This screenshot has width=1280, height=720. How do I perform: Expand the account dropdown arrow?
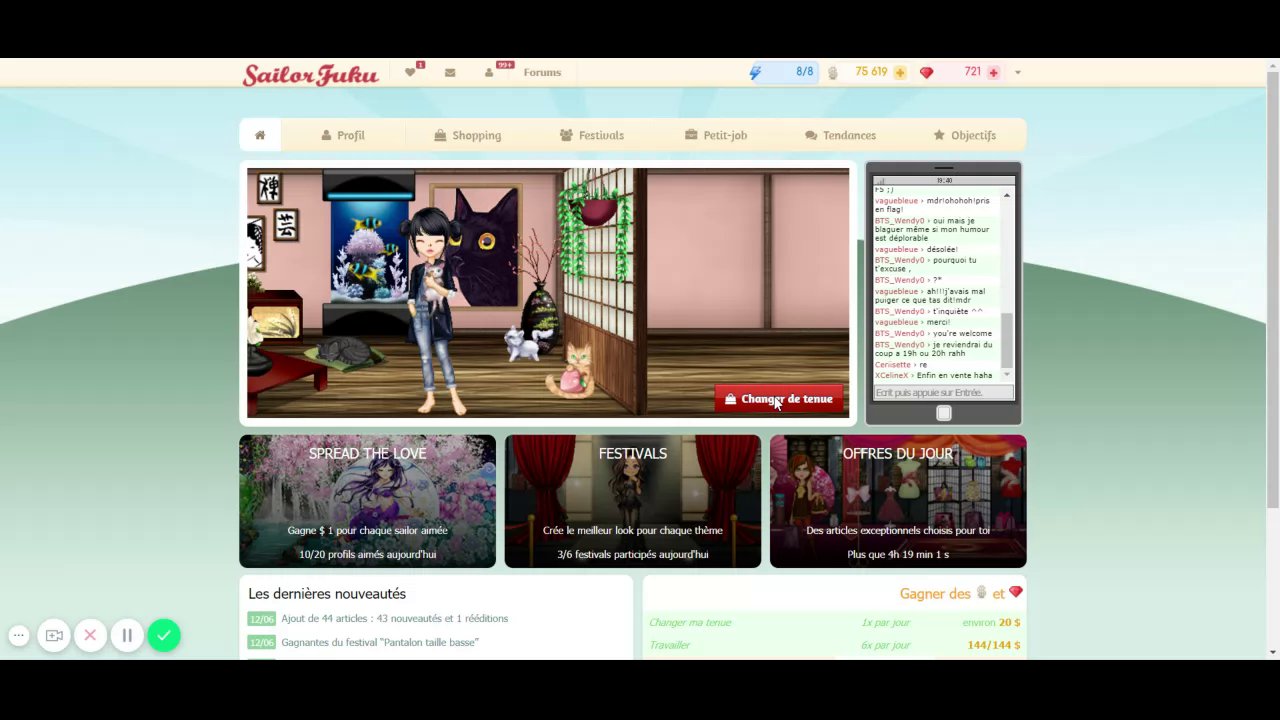(1018, 72)
